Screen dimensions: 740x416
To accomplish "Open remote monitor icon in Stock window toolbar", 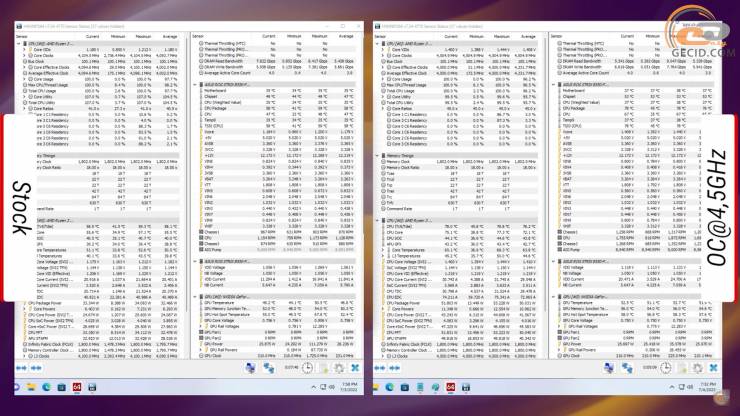I will [x=251, y=368].
